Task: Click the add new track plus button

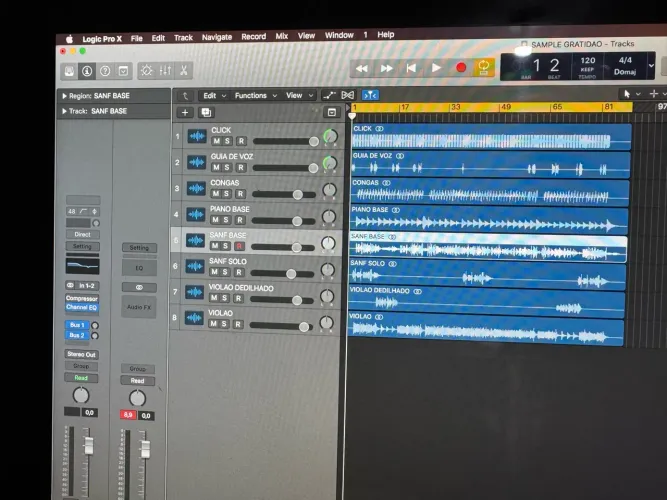Action: point(185,112)
